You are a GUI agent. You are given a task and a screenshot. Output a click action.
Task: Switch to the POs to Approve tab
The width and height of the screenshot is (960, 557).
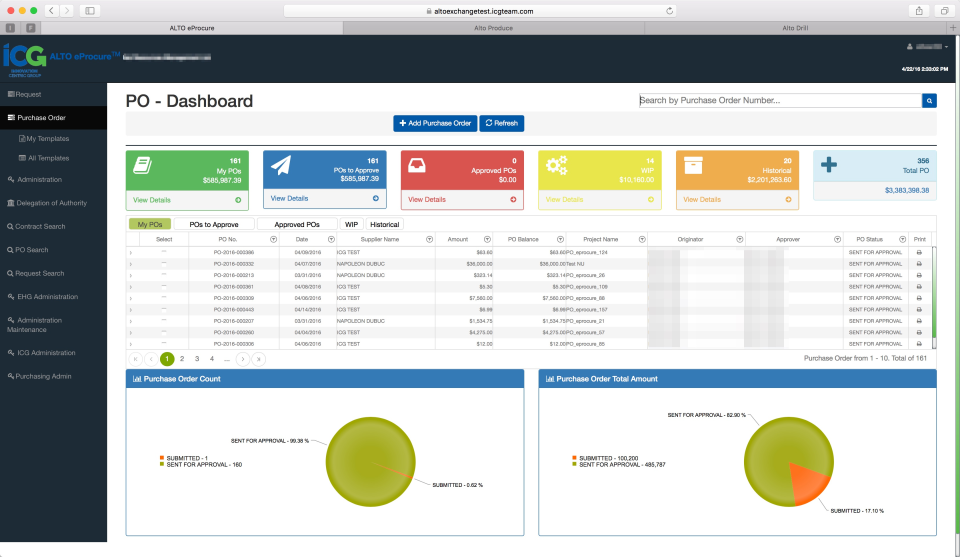[214, 225]
